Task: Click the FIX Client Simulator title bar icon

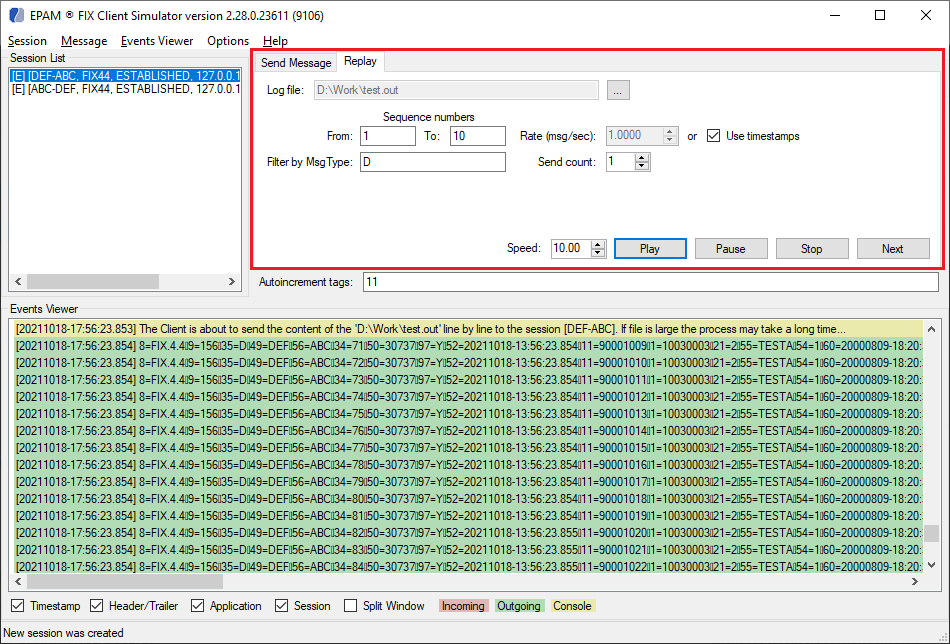Action: pyautogui.click(x=16, y=15)
